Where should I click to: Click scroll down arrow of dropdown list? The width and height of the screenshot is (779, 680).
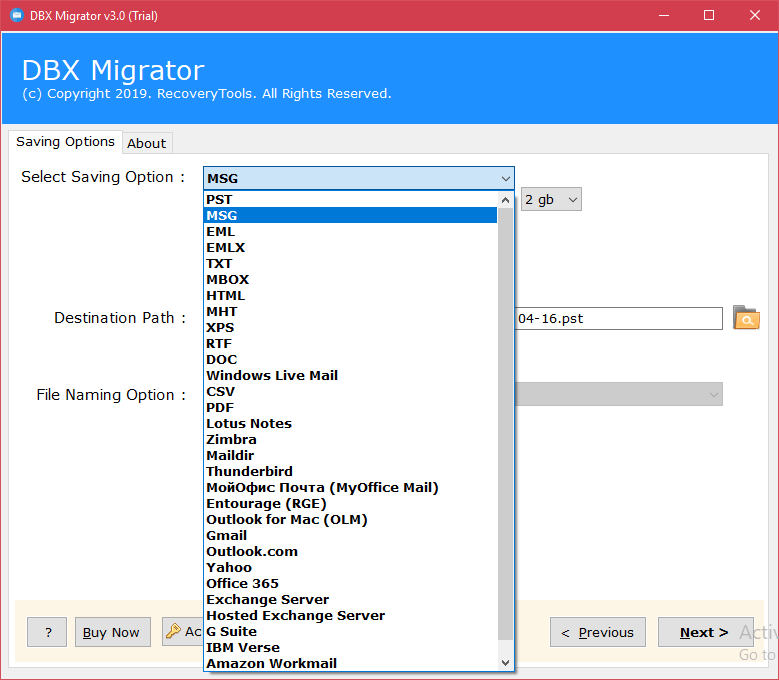point(505,663)
